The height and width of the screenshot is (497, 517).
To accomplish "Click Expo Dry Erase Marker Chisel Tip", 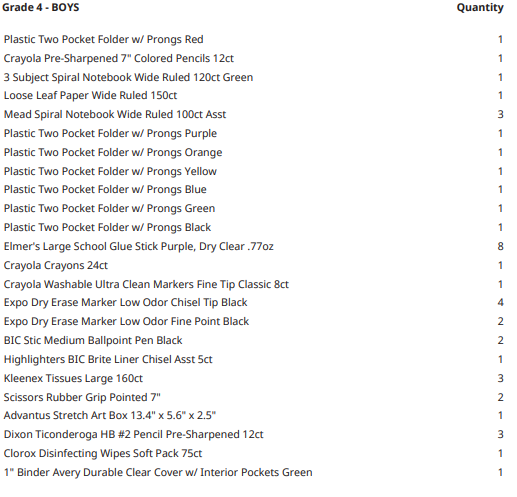I will 125,302.
